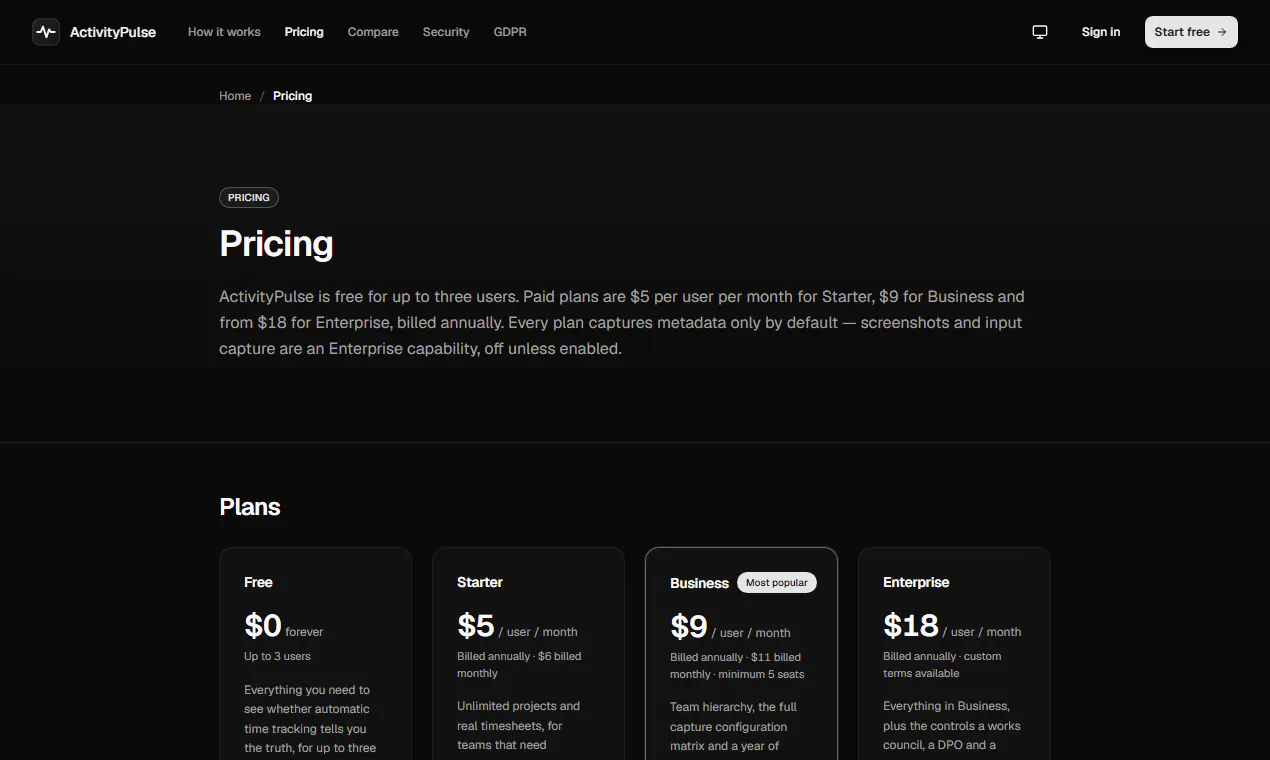Click the Plans section heading
This screenshot has width=1270, height=760.
(250, 507)
